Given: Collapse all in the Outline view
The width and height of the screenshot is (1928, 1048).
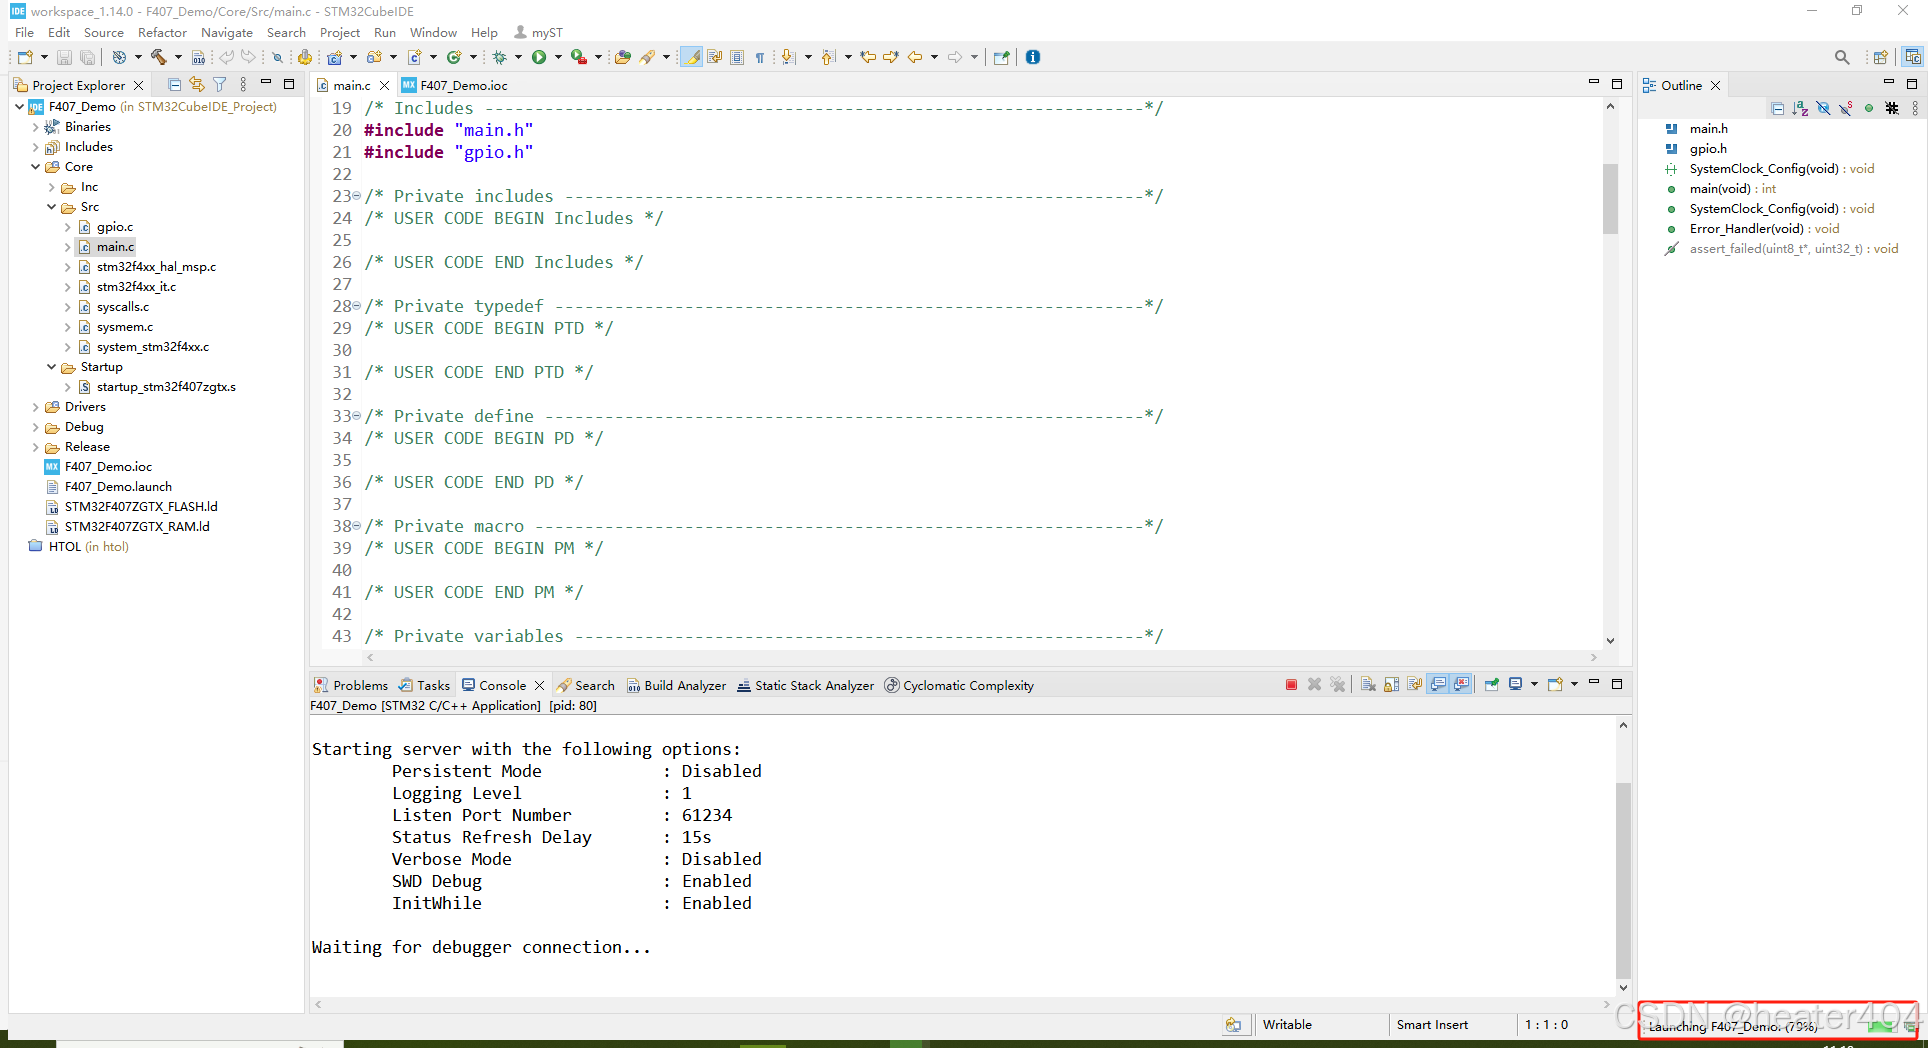Looking at the screenshot, I should pyautogui.click(x=1777, y=108).
